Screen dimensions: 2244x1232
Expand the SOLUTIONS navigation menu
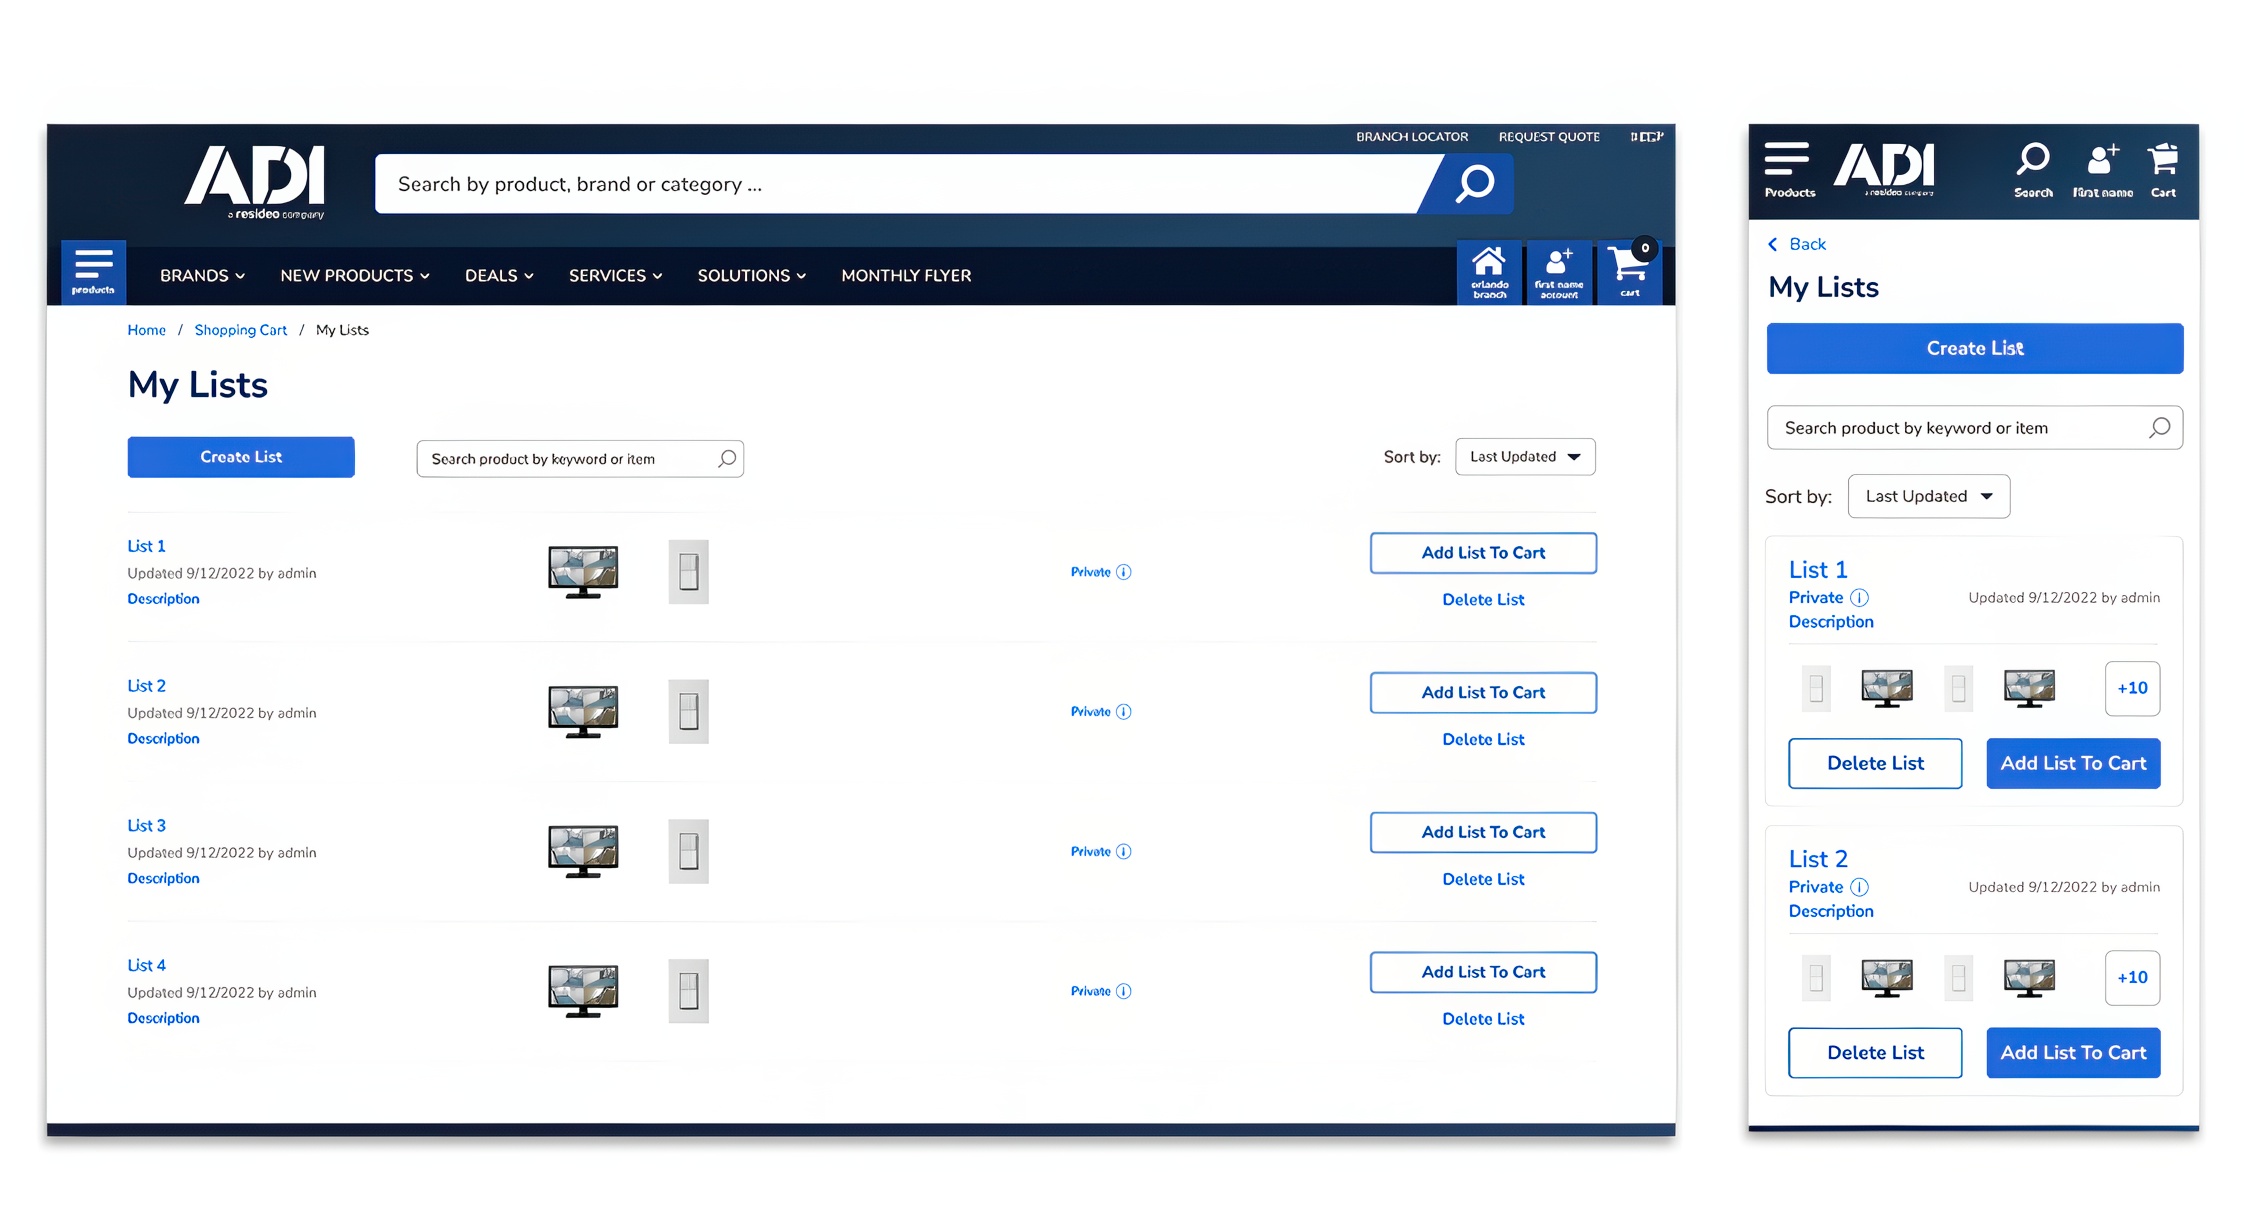(751, 276)
